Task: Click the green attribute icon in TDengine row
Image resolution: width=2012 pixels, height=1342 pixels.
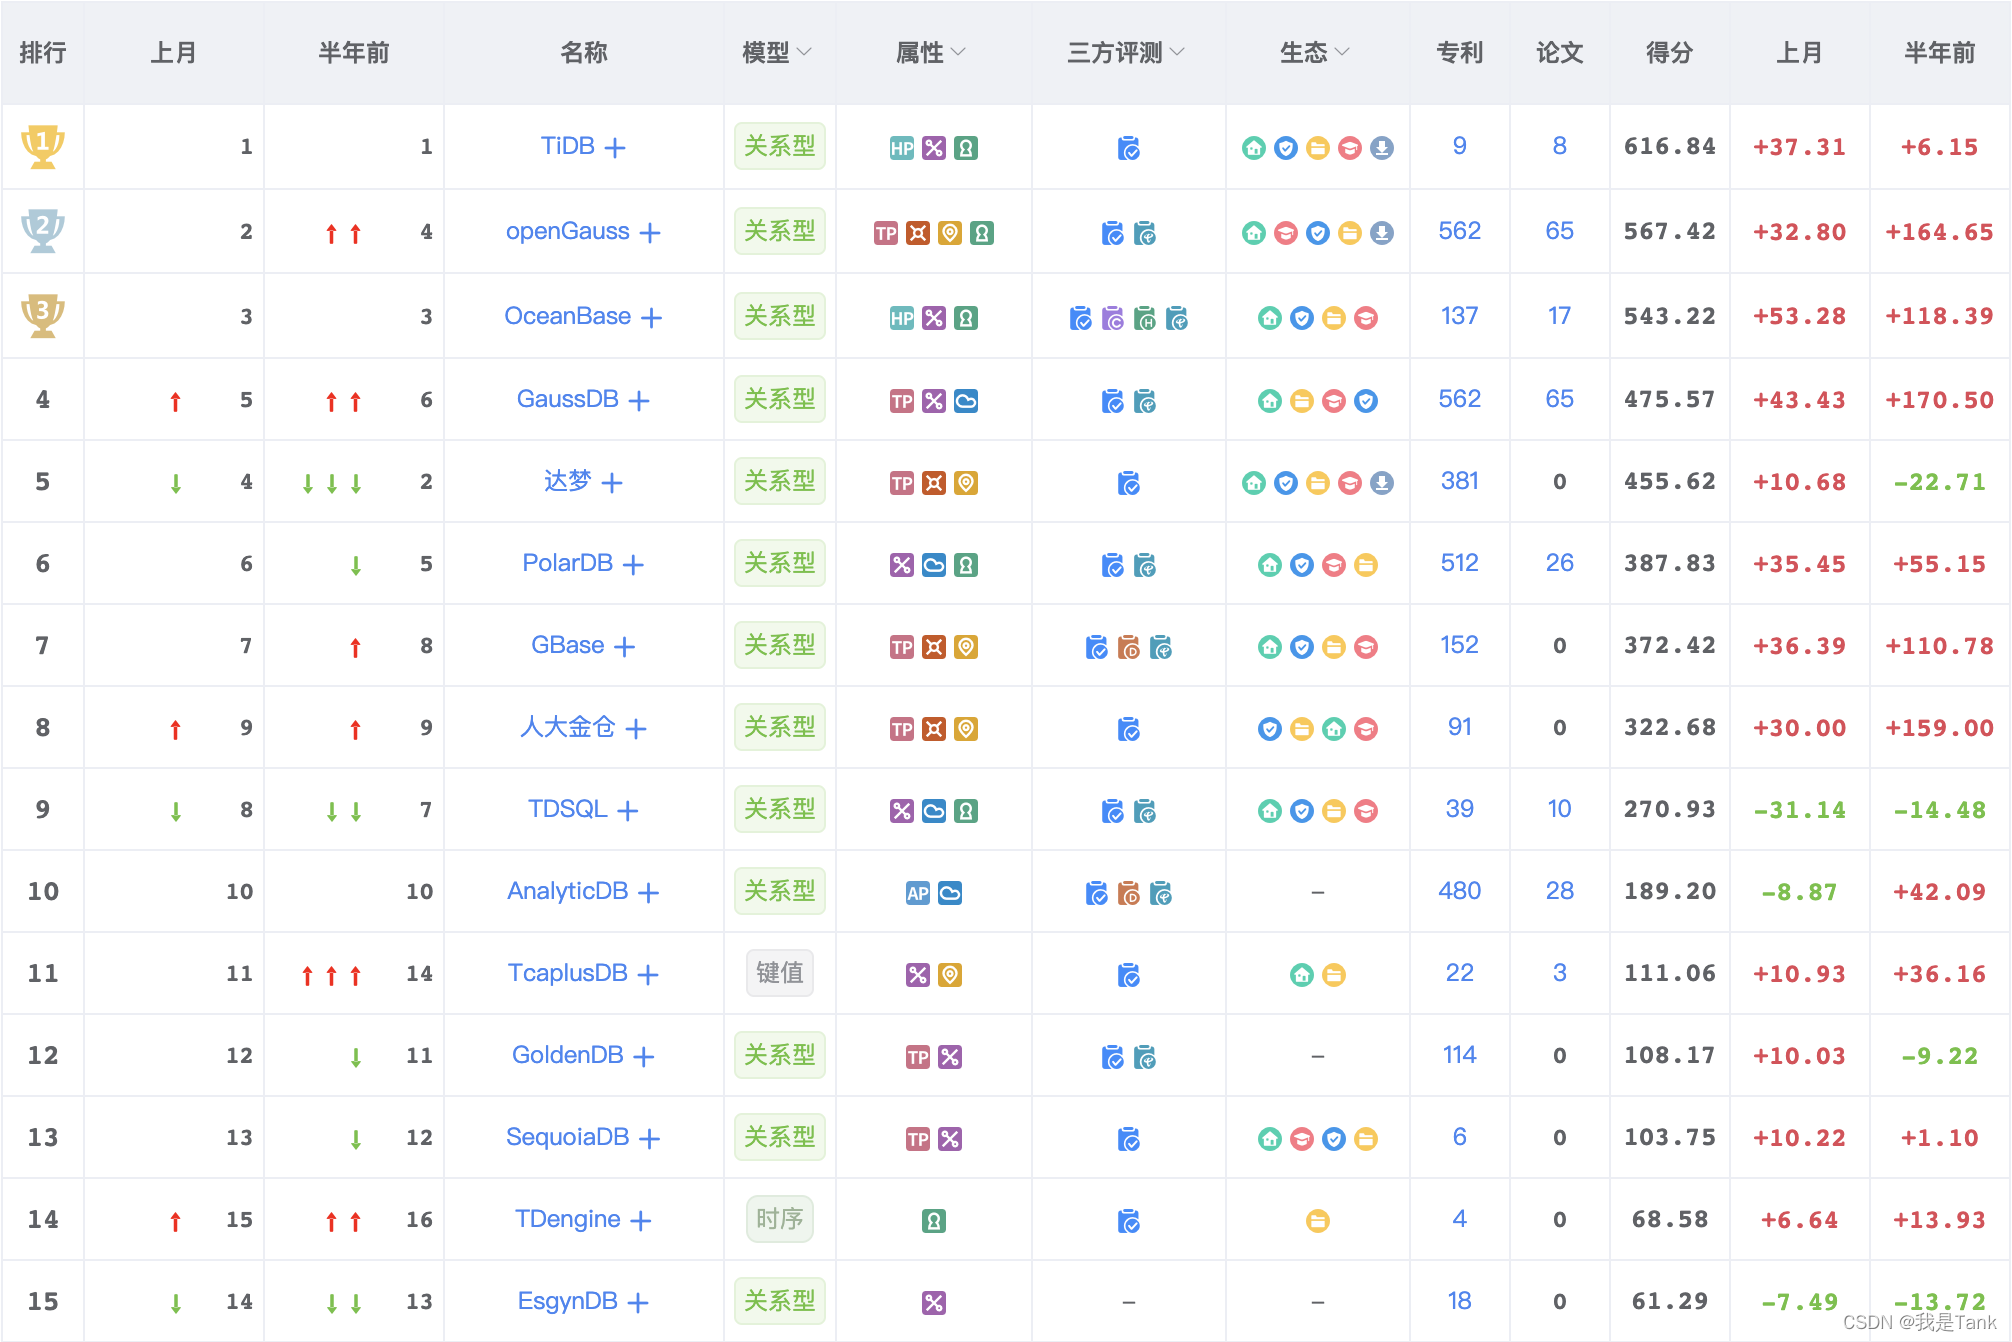Action: [x=934, y=1220]
